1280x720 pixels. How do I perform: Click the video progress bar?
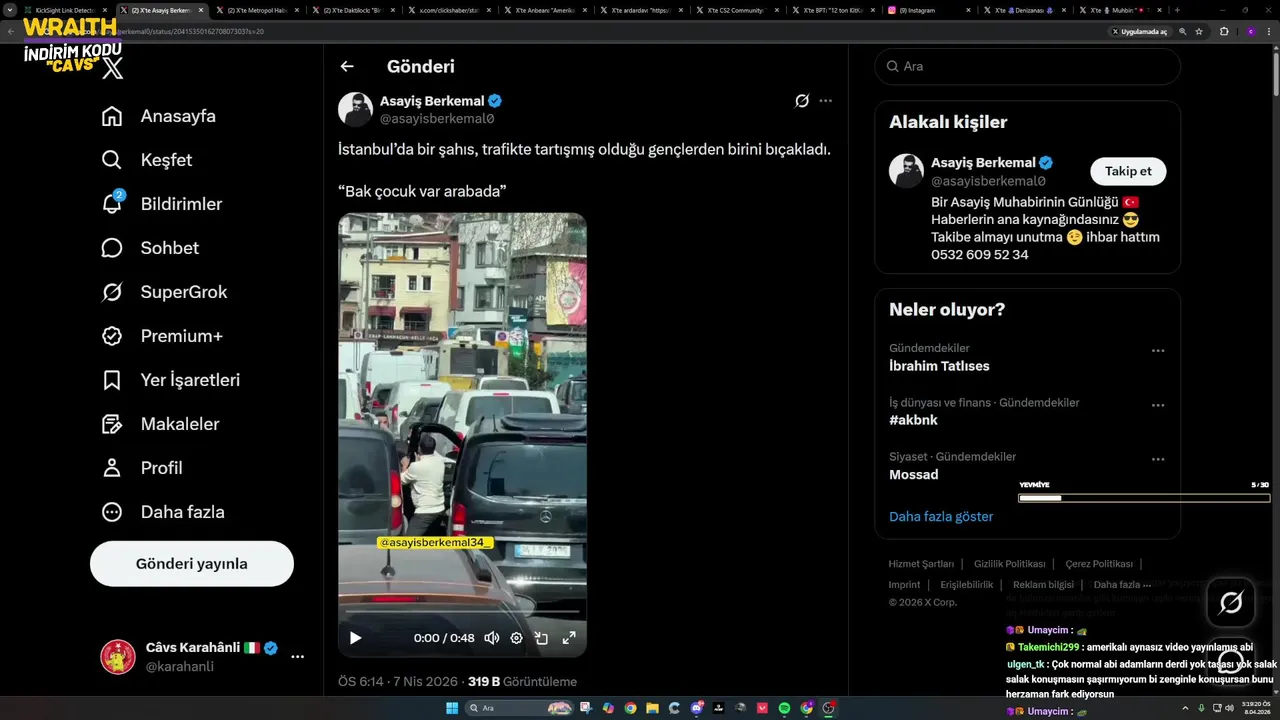tap(462, 611)
